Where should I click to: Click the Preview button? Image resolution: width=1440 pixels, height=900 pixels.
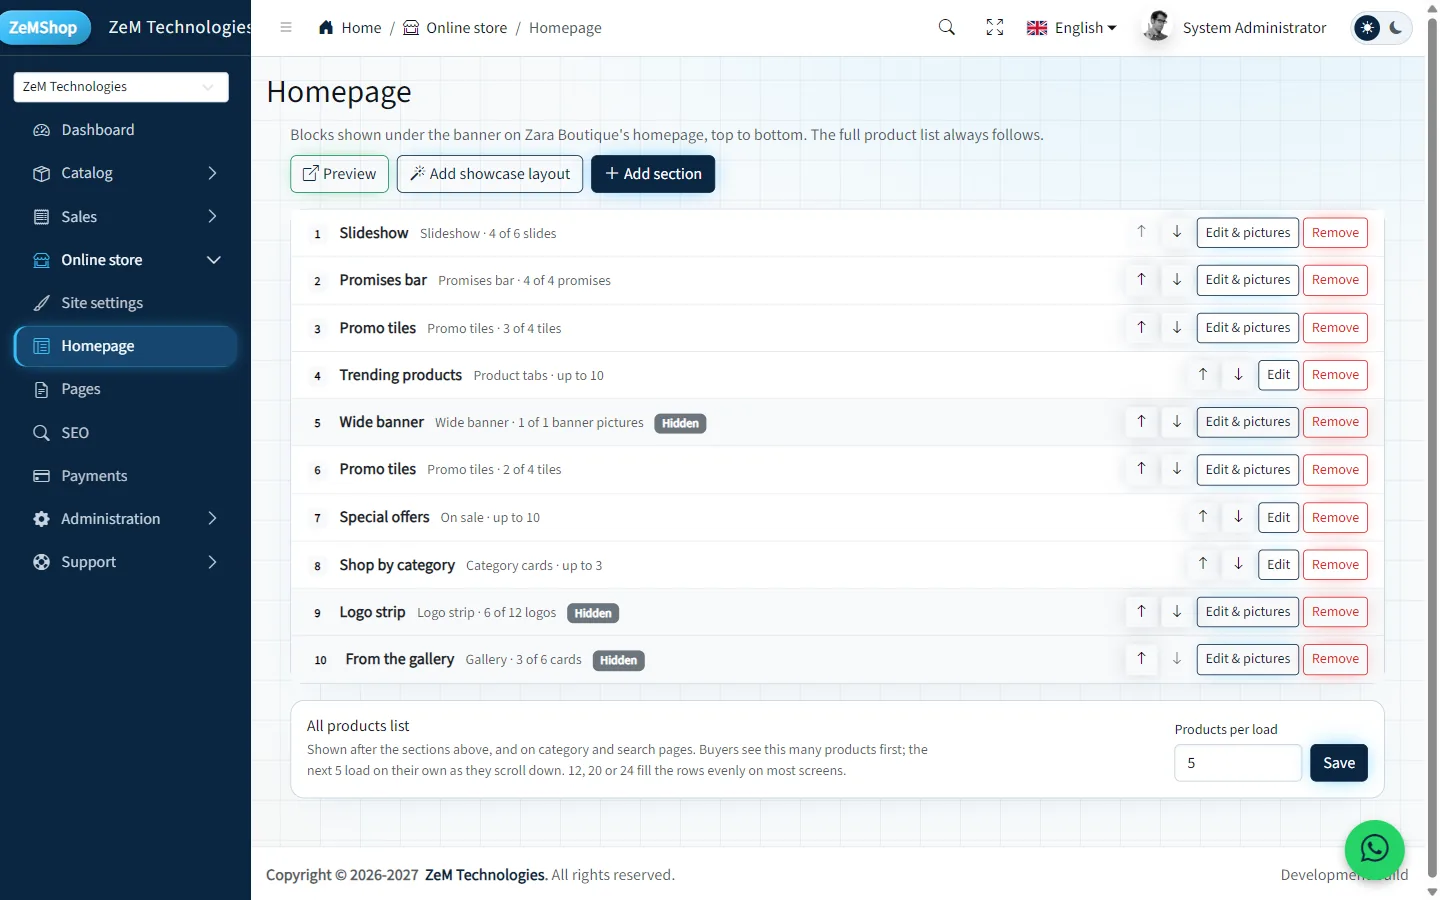tap(339, 174)
